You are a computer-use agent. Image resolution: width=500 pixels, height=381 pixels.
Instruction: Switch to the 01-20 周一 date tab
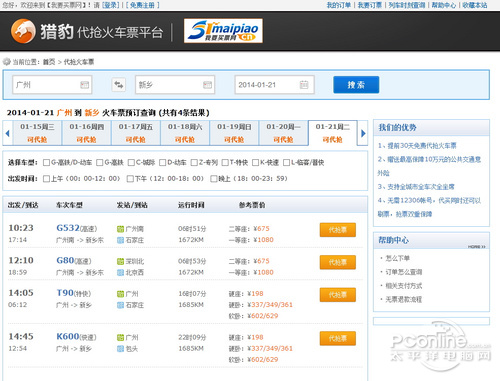pyautogui.click(x=283, y=133)
